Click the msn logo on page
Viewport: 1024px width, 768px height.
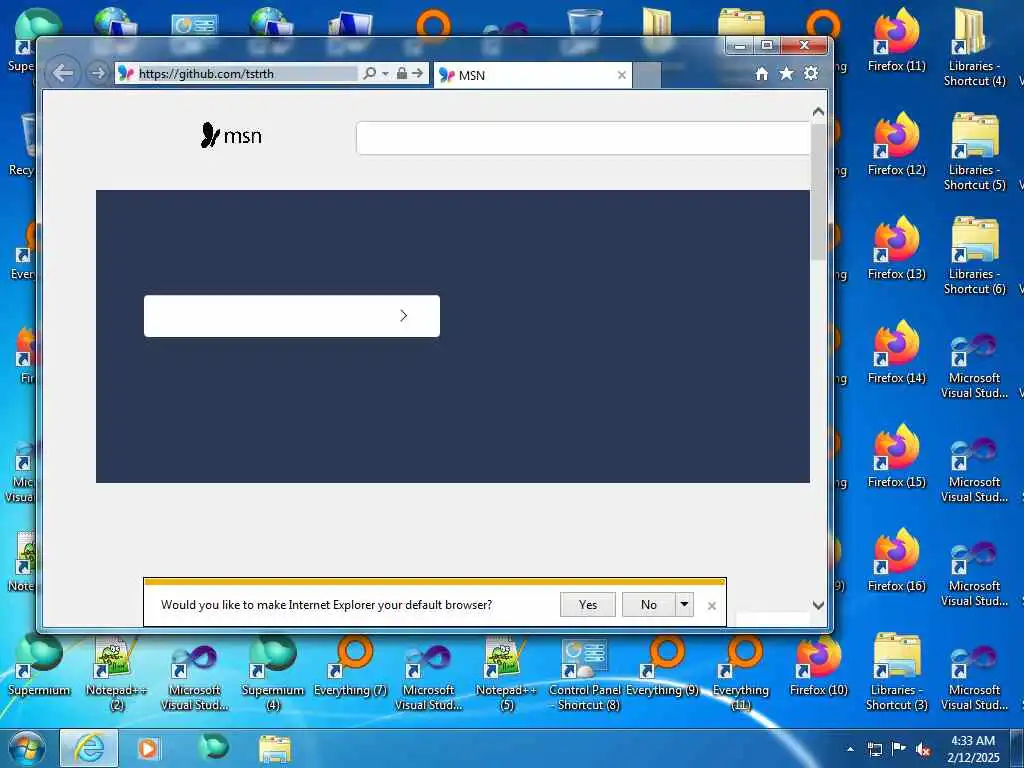[231, 135]
